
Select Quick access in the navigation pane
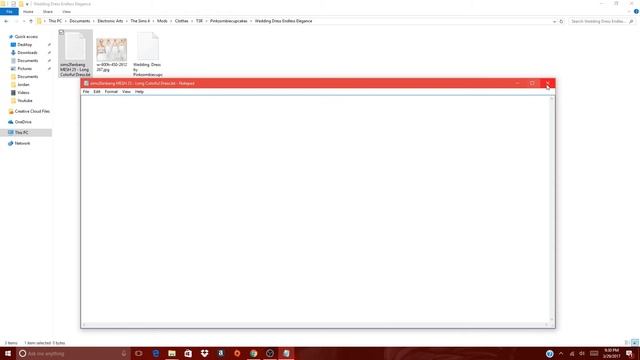pyautogui.click(x=26, y=37)
